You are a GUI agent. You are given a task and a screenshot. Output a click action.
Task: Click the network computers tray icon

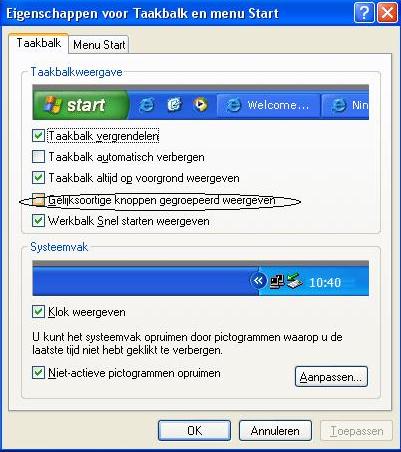[x=277, y=282]
